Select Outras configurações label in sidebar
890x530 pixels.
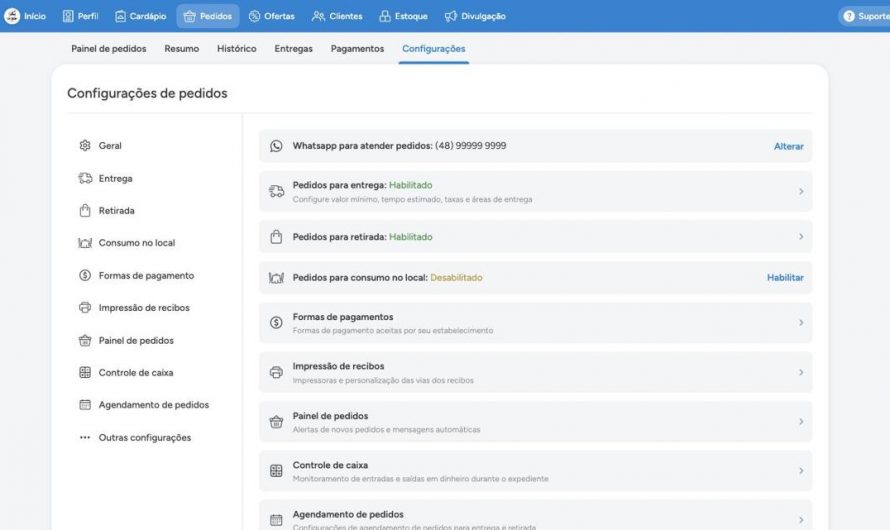145,438
